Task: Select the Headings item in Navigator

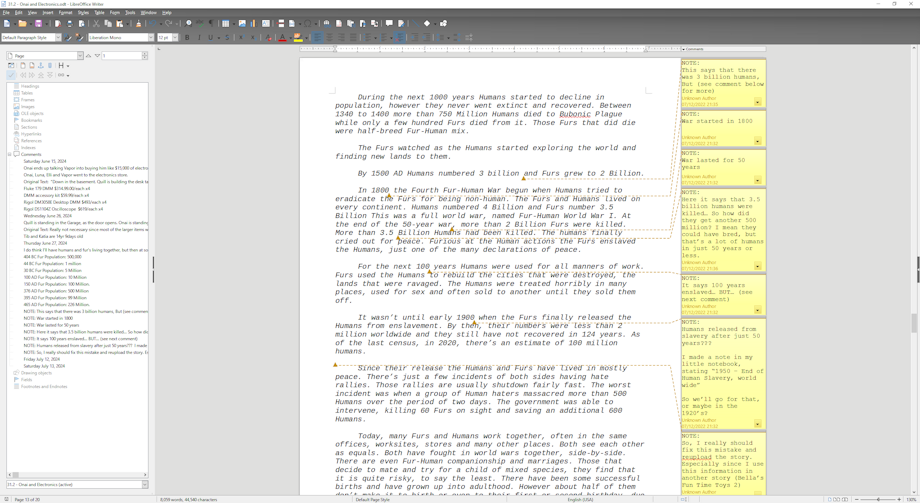Action: [30, 86]
